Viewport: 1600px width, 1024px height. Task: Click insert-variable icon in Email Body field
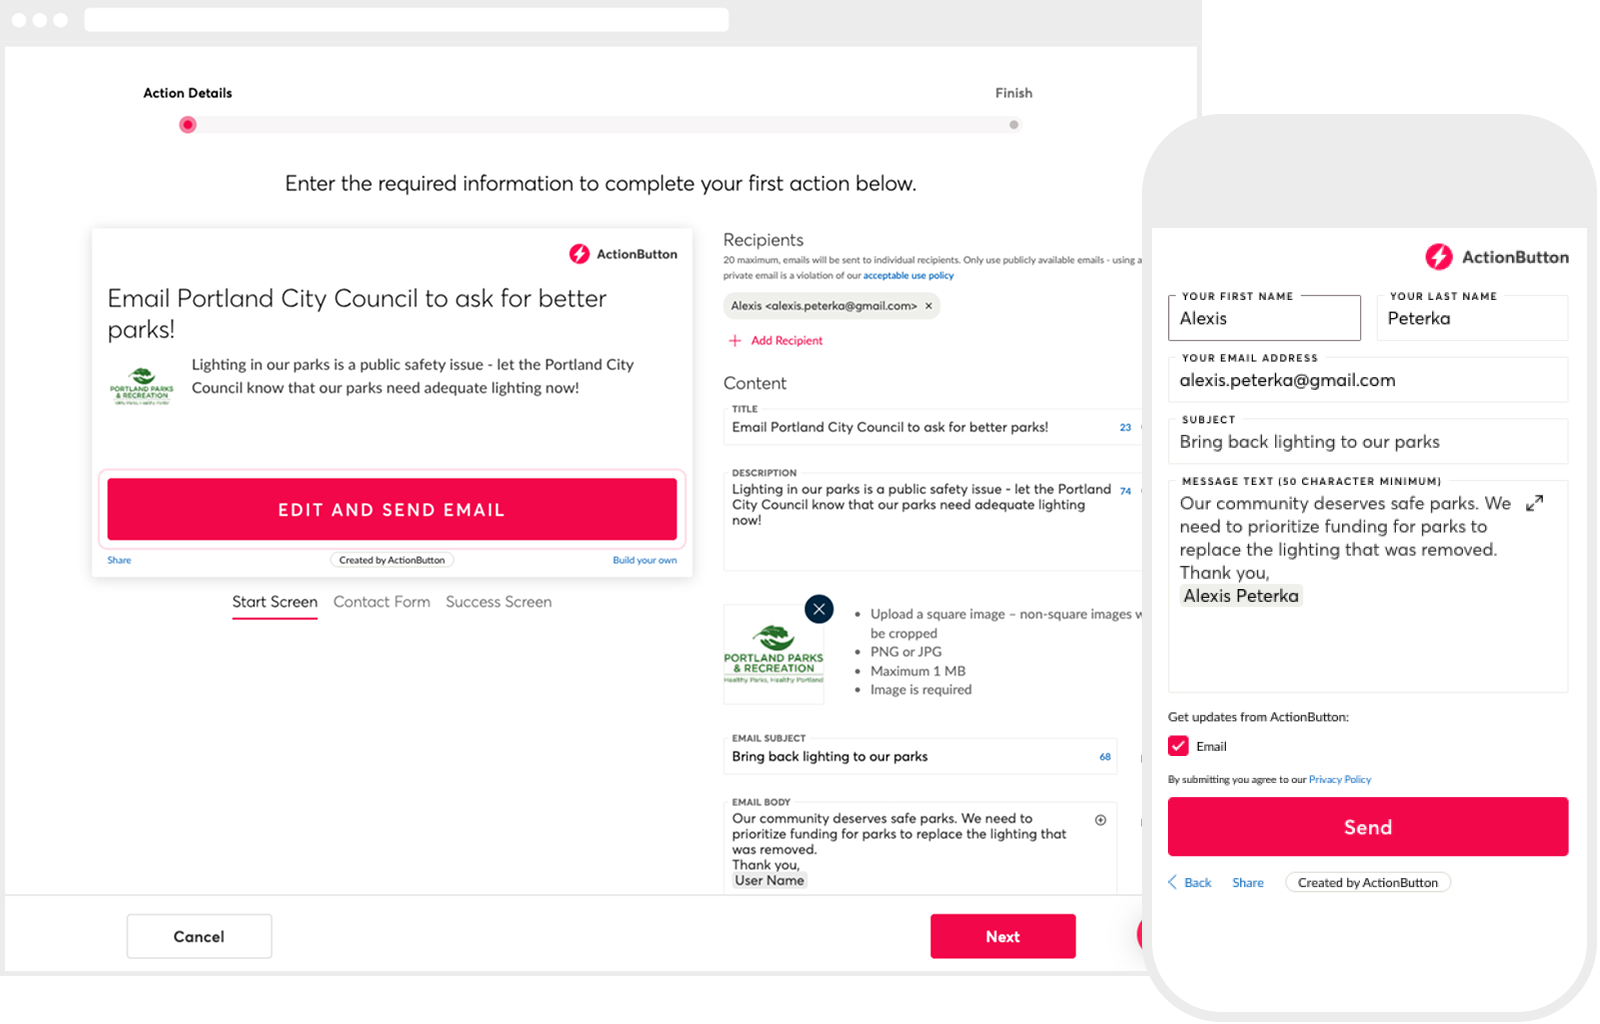coord(1100,820)
